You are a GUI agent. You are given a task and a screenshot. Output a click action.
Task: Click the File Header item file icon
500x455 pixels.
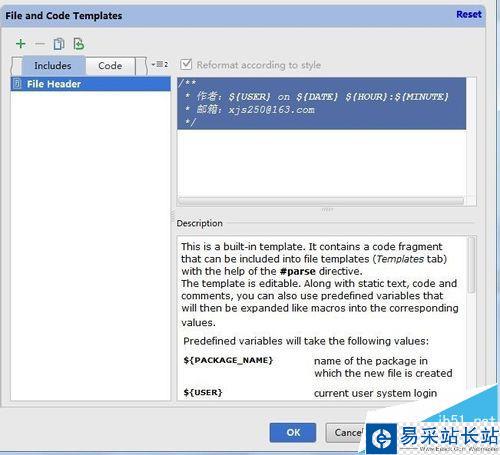tap(17, 84)
